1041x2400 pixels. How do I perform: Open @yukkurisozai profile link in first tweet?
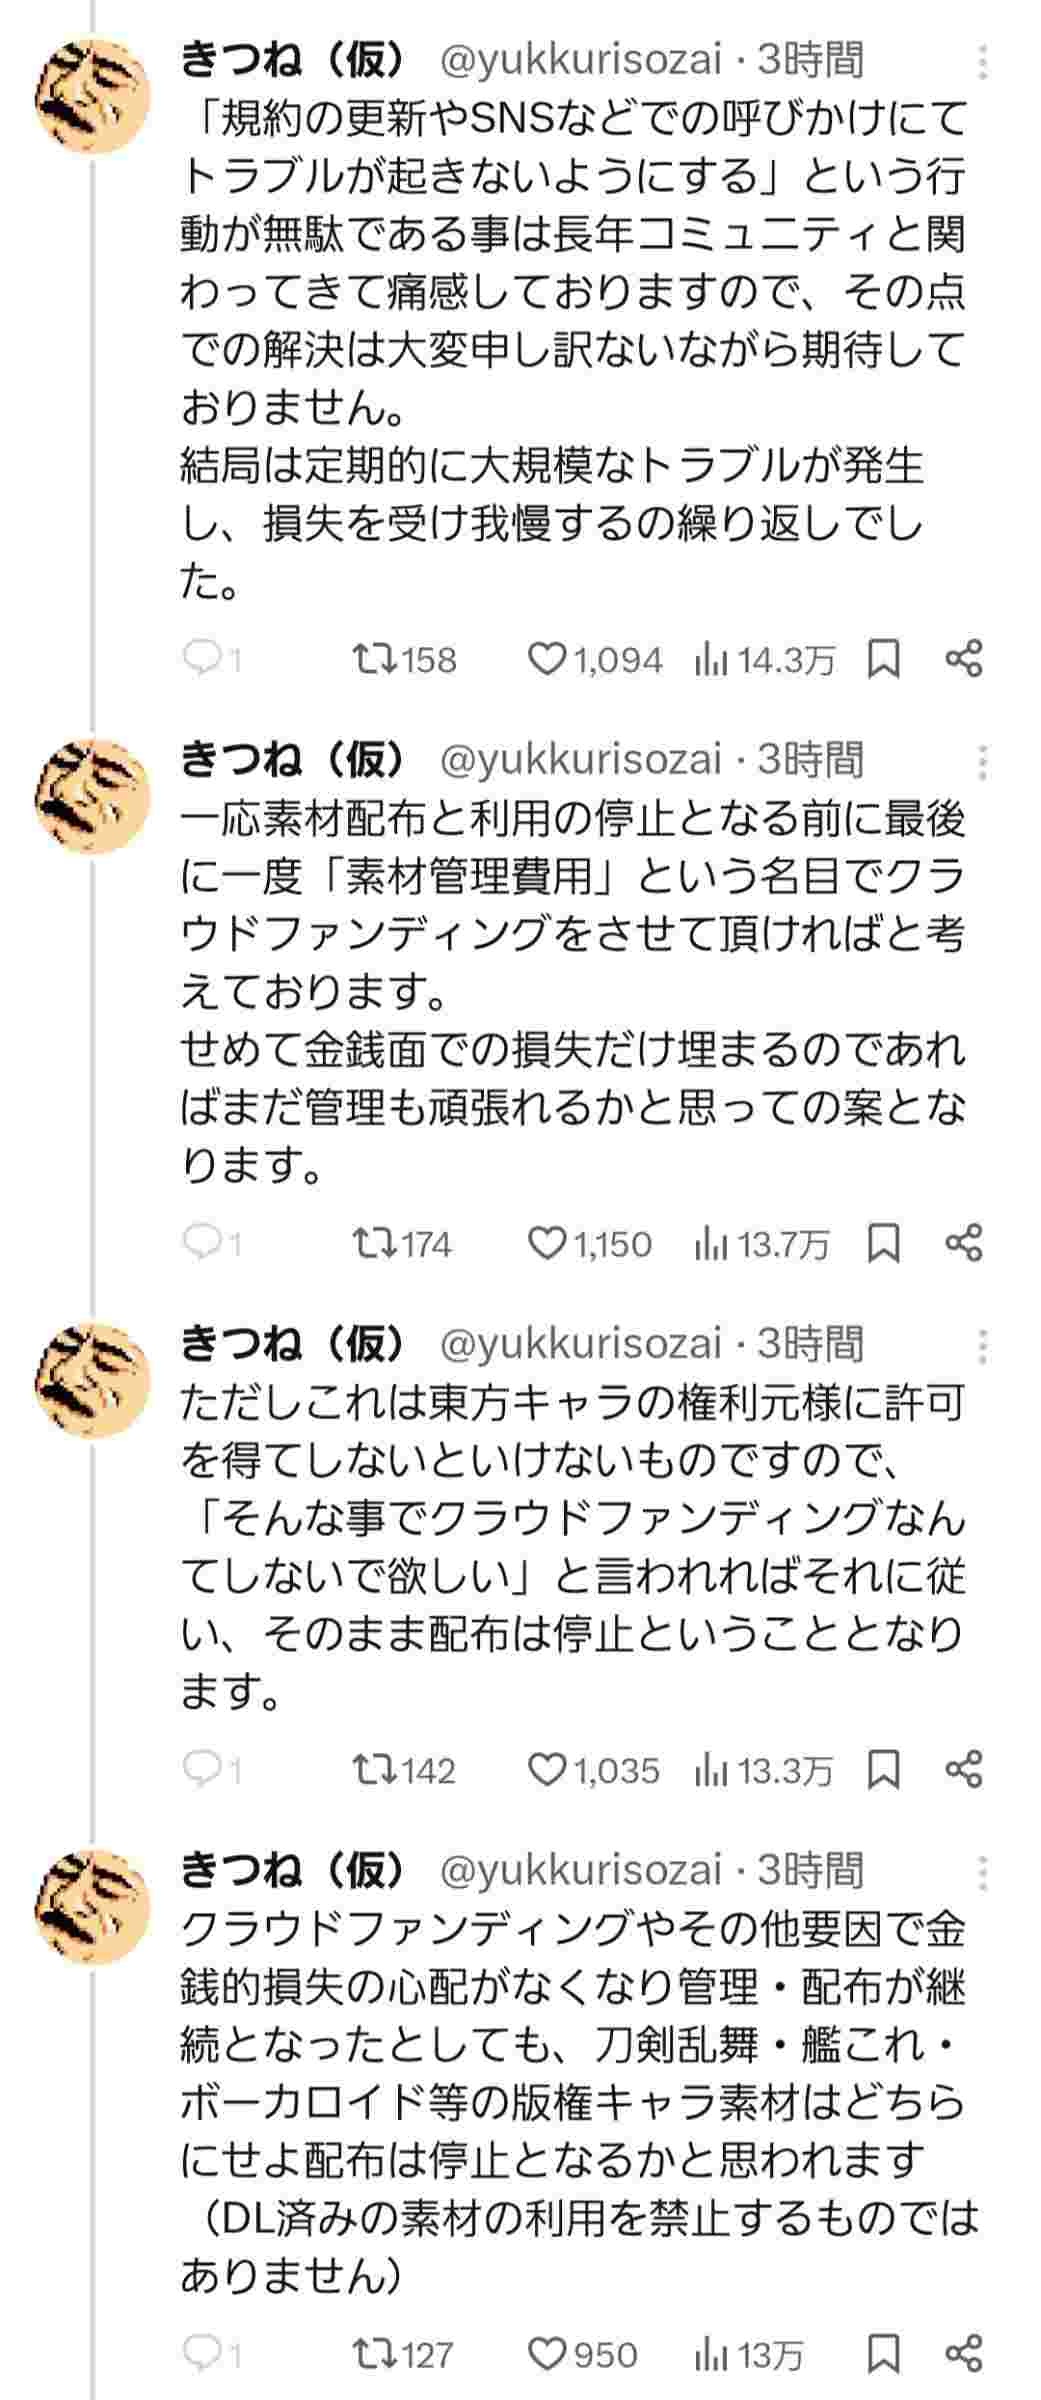pos(580,61)
